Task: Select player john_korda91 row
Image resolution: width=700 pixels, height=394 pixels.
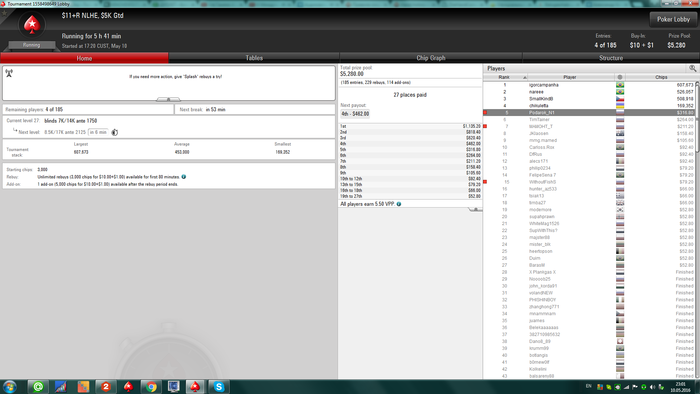Action: point(589,286)
